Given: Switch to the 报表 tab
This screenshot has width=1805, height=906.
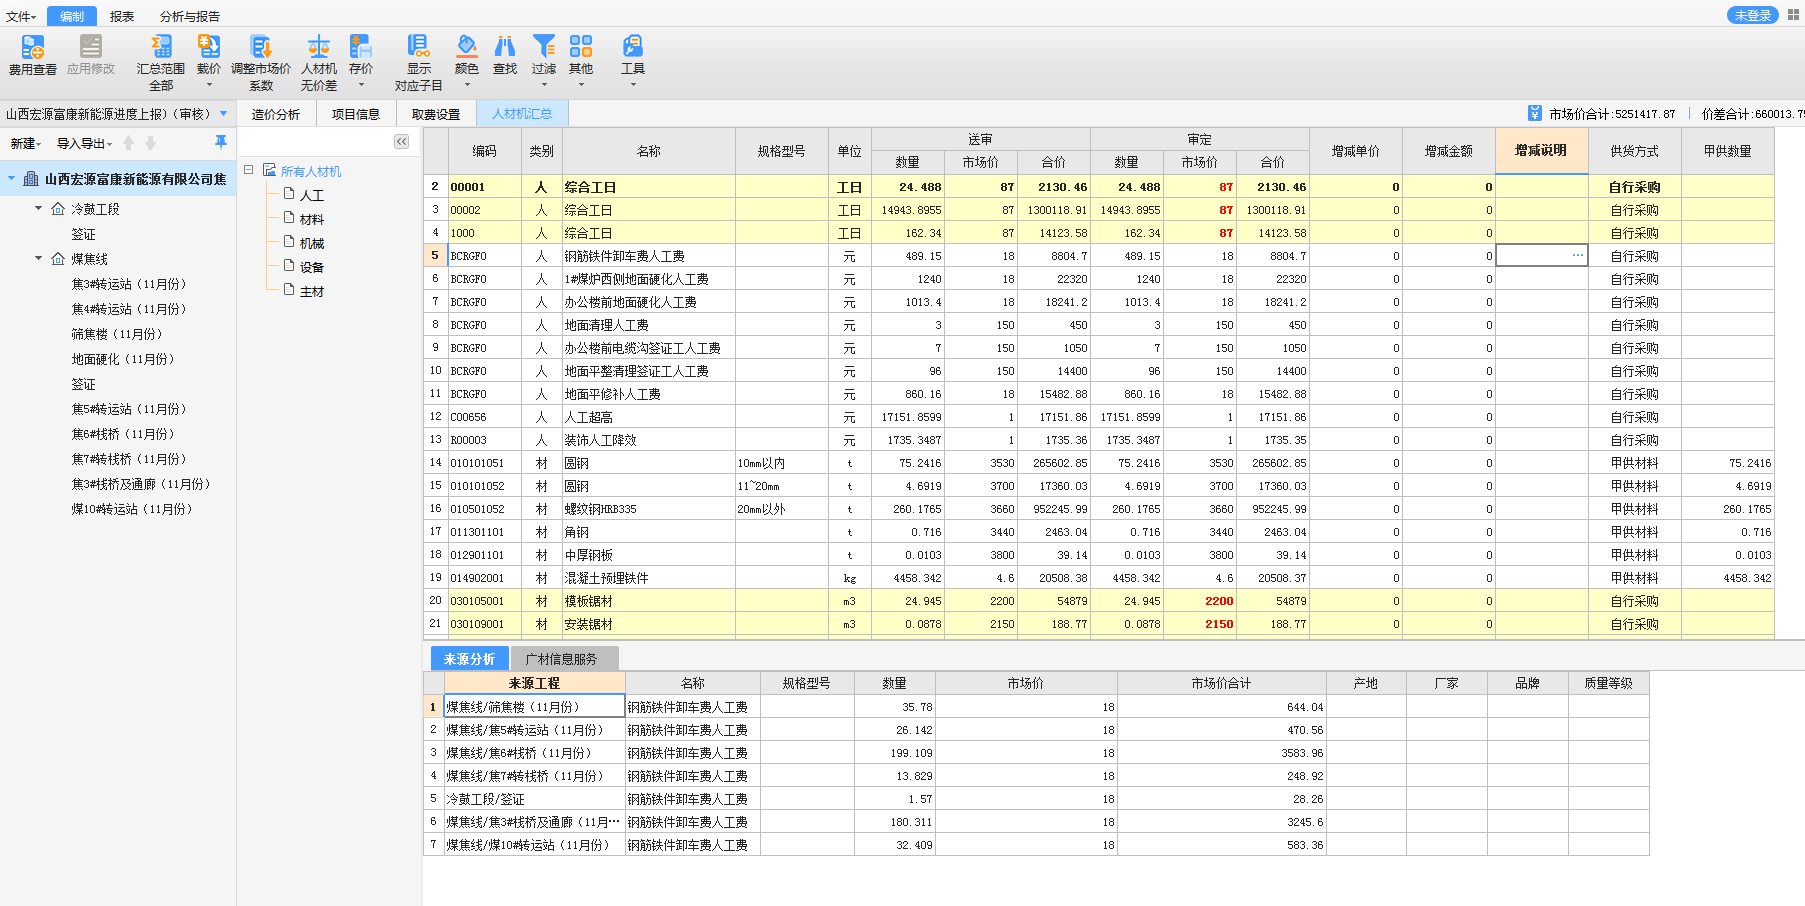Looking at the screenshot, I should pyautogui.click(x=122, y=16).
